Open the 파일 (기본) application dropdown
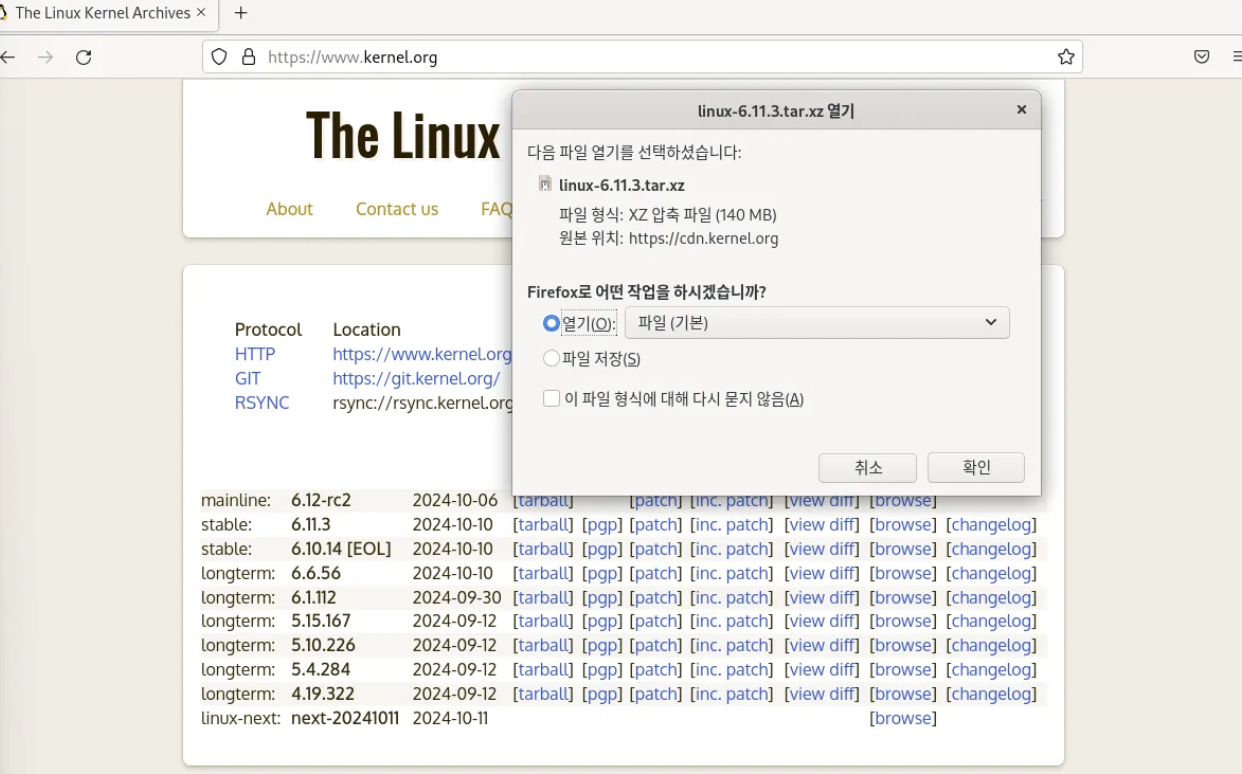Viewport: 1242px width, 774px height. 817,322
